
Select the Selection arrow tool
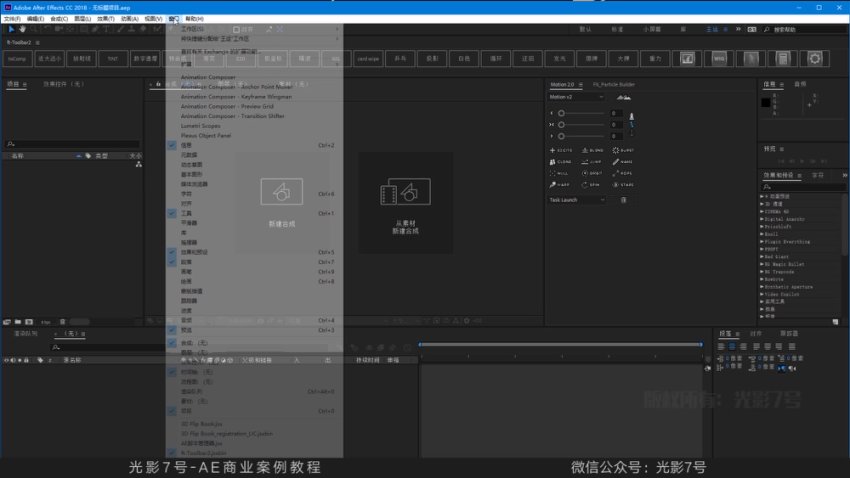(x=11, y=29)
